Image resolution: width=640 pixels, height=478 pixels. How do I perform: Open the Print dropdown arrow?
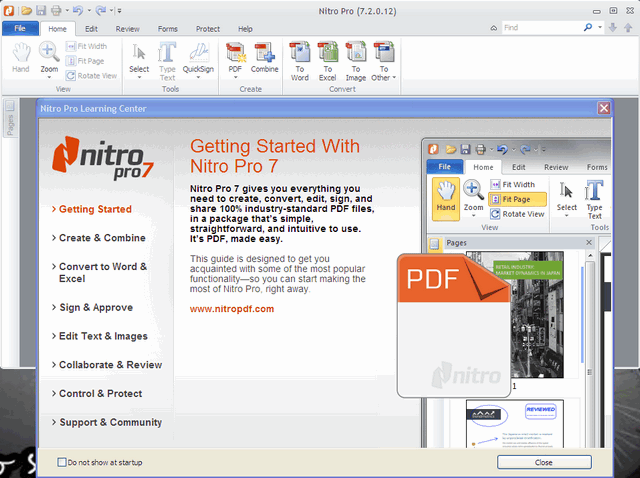coord(67,11)
